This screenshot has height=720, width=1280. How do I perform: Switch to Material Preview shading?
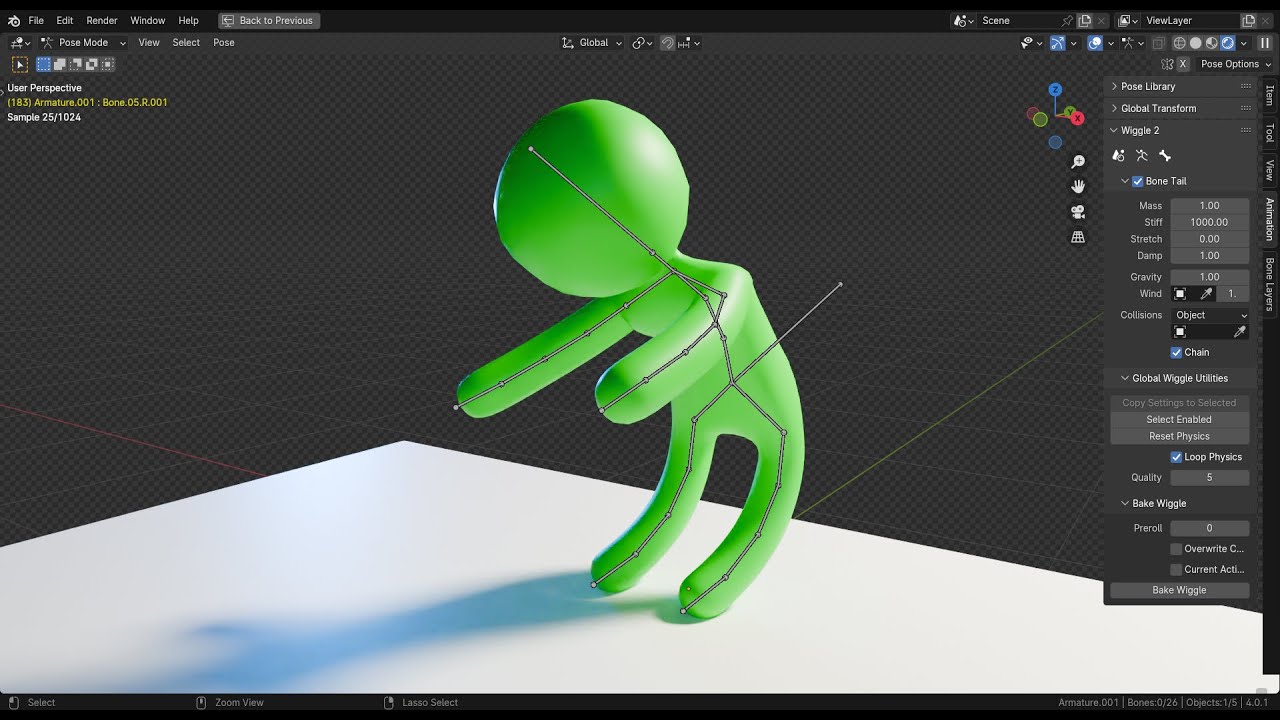(1212, 43)
